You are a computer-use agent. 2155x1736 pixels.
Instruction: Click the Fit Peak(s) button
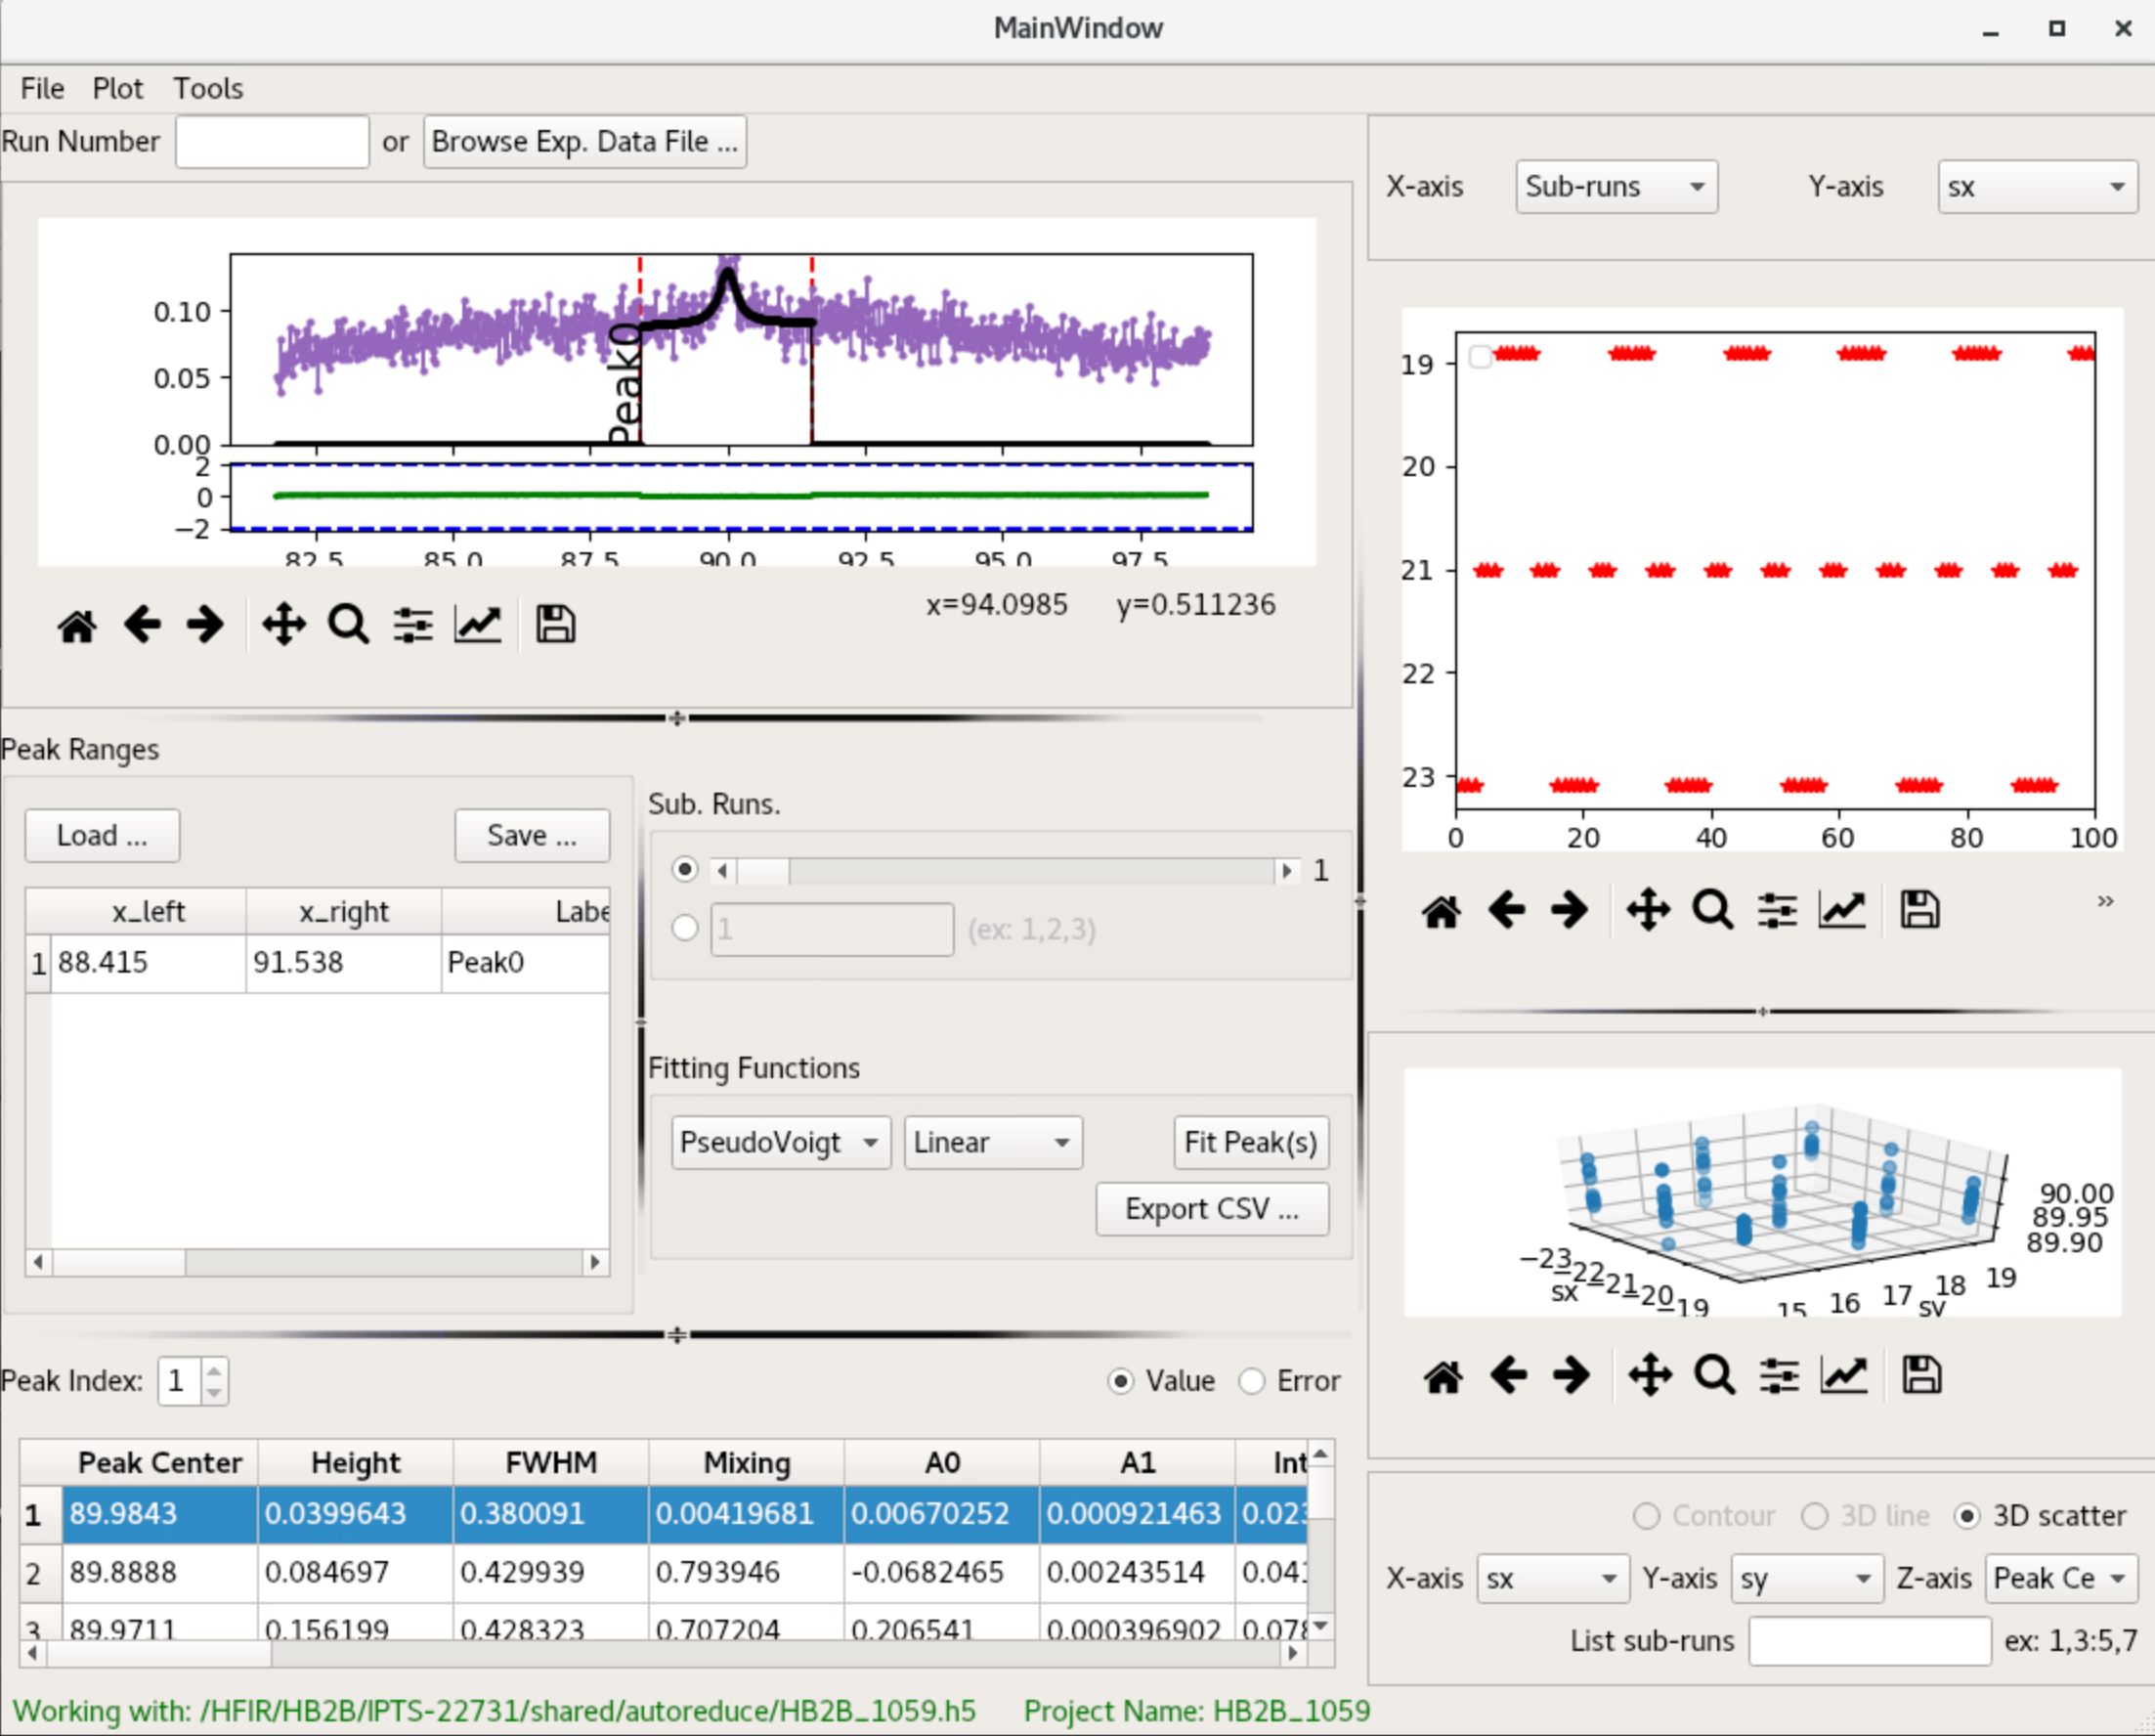point(1251,1143)
